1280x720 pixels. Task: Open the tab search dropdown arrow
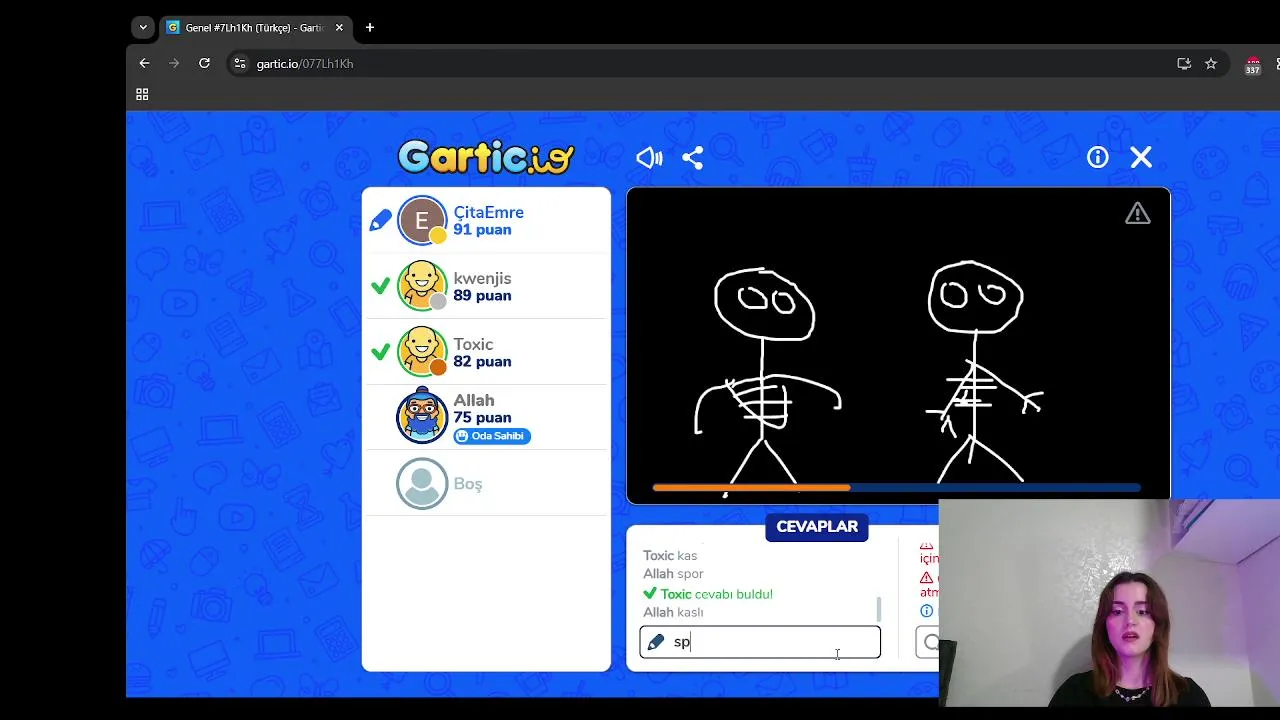point(143,28)
